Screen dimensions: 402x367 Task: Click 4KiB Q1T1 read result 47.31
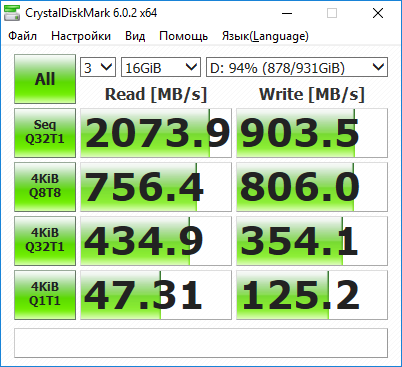click(x=156, y=295)
